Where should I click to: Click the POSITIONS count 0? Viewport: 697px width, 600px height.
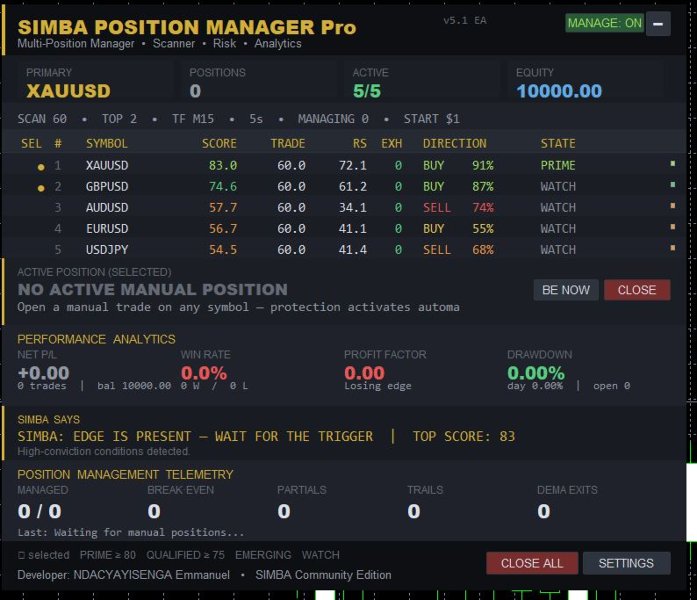click(195, 91)
